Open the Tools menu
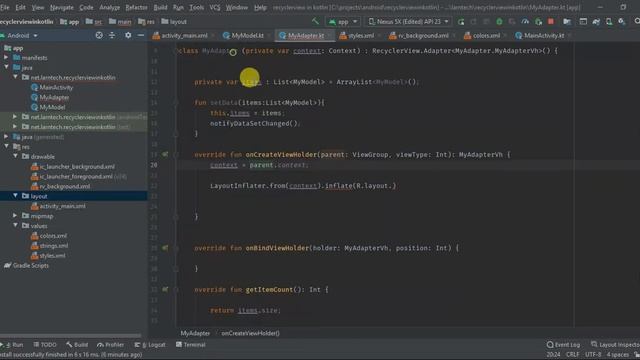This screenshot has height=360, width=640. [196, 7]
